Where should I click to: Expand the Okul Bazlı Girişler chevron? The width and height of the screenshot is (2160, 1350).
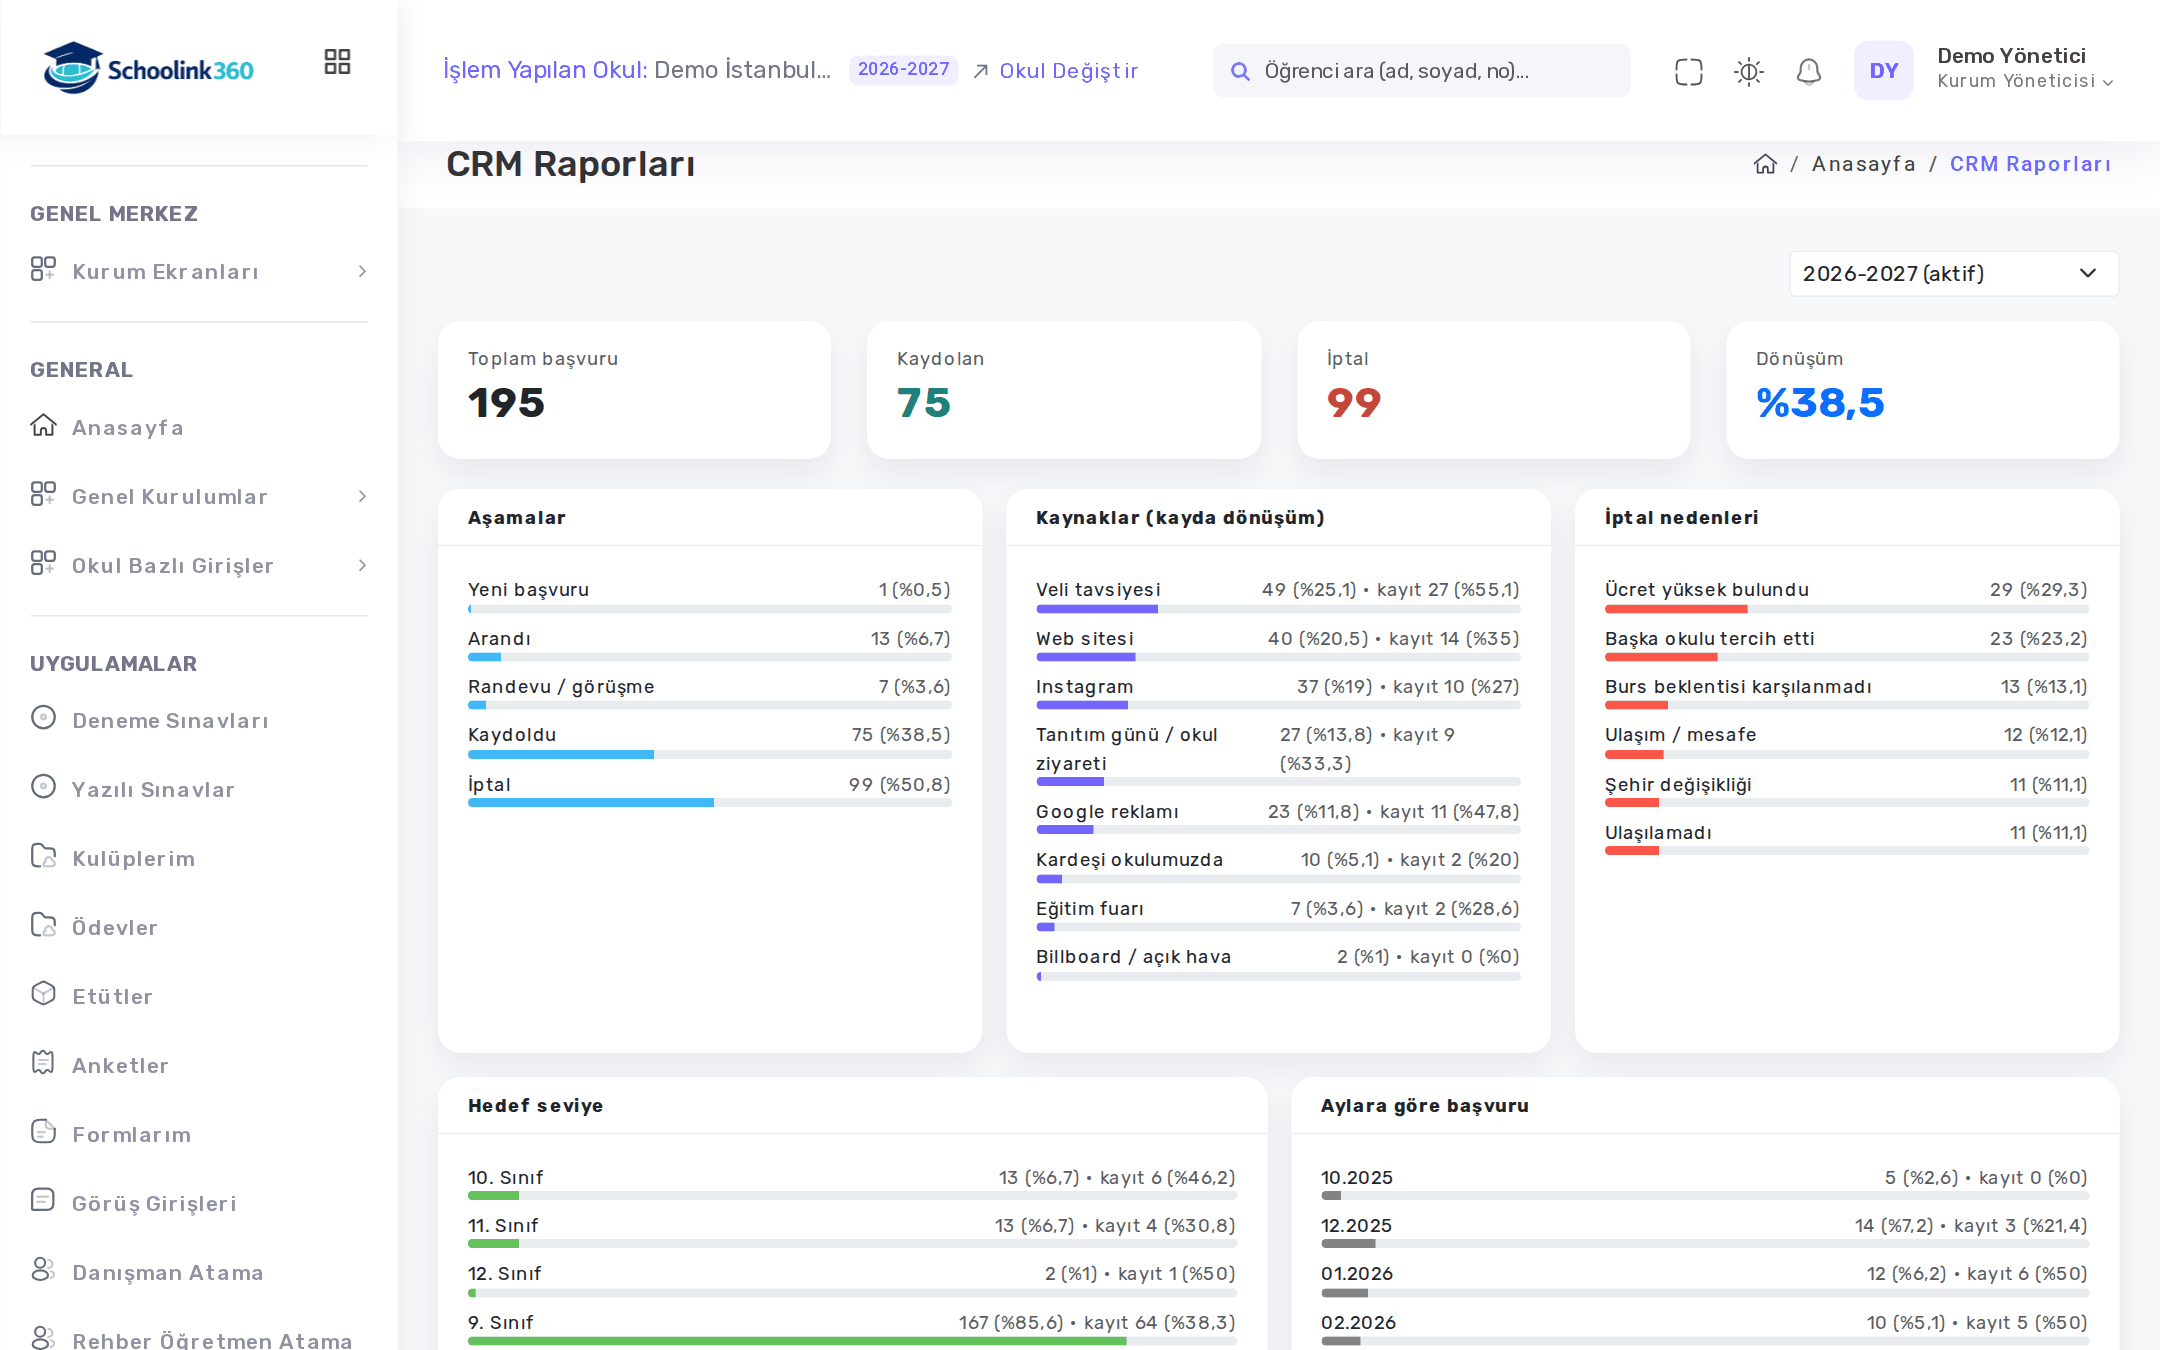362,566
